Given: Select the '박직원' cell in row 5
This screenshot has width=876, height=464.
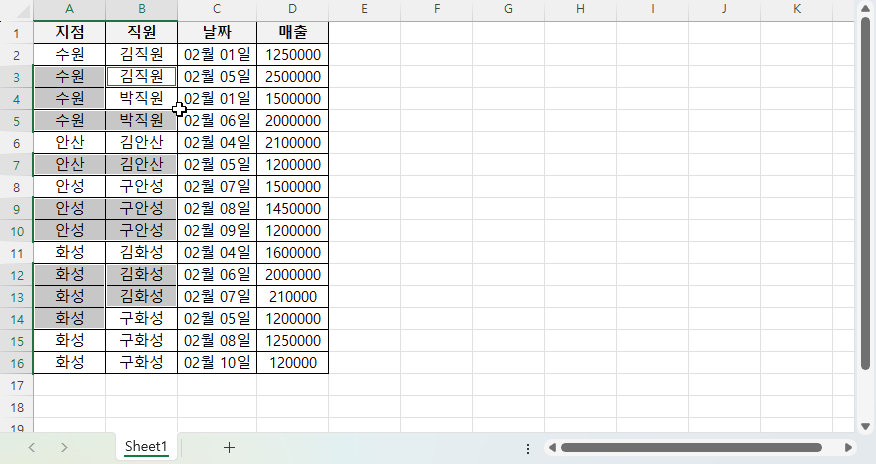Looking at the screenshot, I should coord(141,121).
